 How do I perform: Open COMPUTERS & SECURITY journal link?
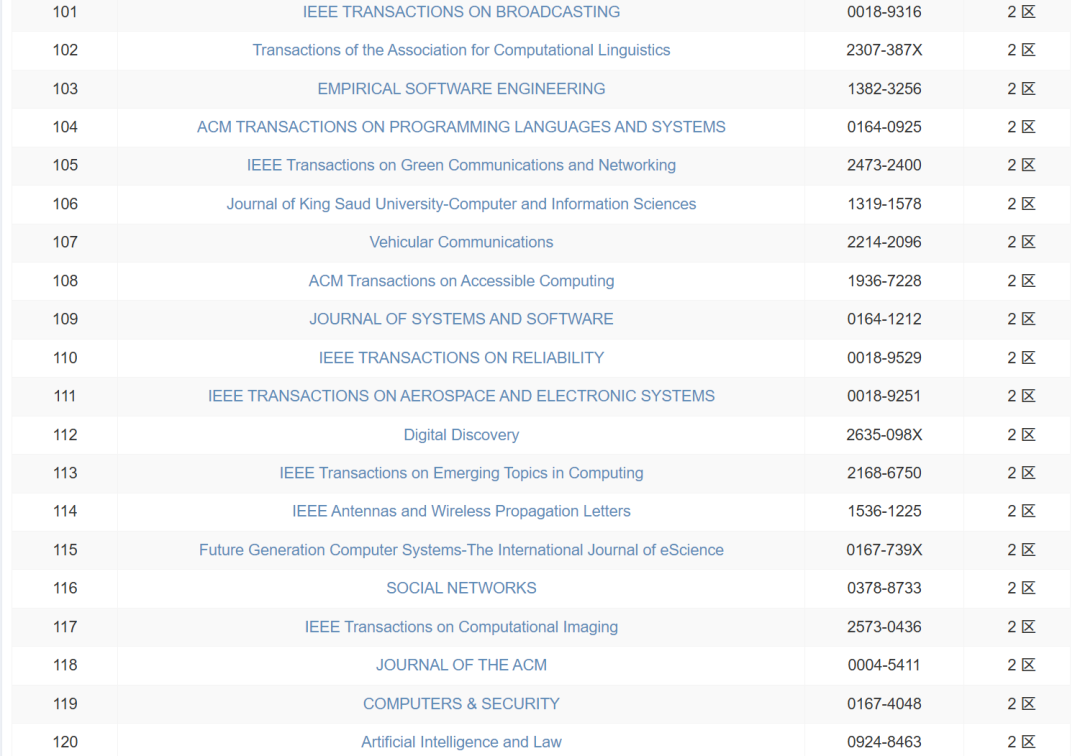[461, 704]
